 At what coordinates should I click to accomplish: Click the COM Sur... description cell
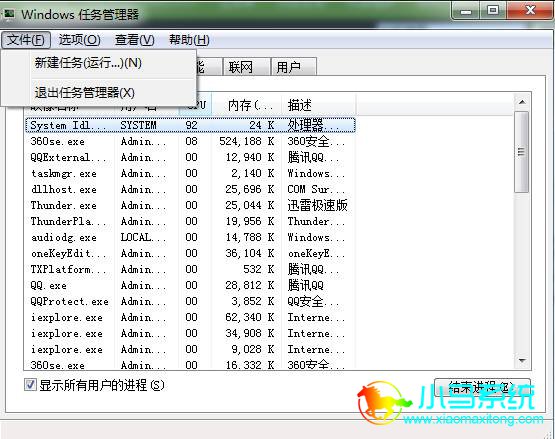316,189
